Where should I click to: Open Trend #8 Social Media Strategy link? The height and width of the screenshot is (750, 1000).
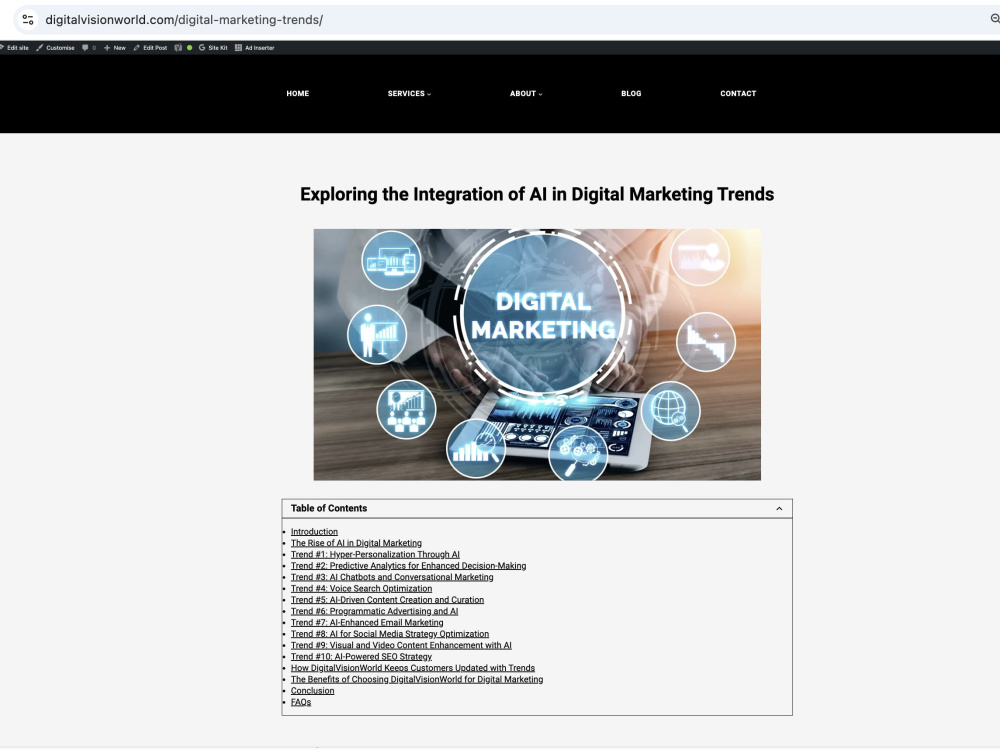coord(390,634)
